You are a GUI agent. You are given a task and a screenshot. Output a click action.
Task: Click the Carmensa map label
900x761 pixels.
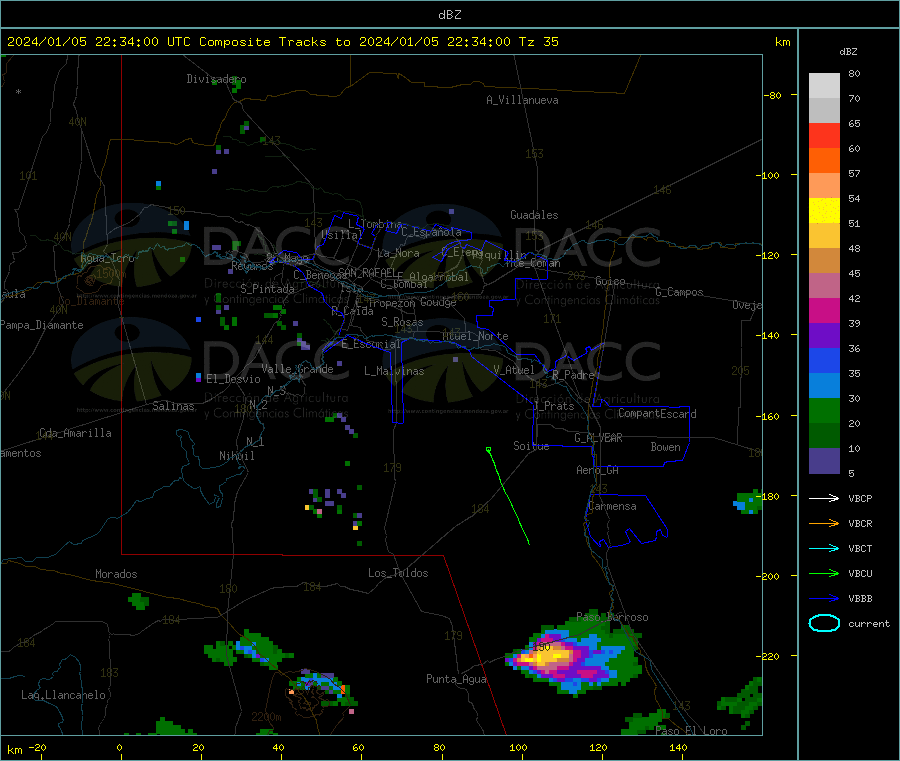pyautogui.click(x=612, y=506)
